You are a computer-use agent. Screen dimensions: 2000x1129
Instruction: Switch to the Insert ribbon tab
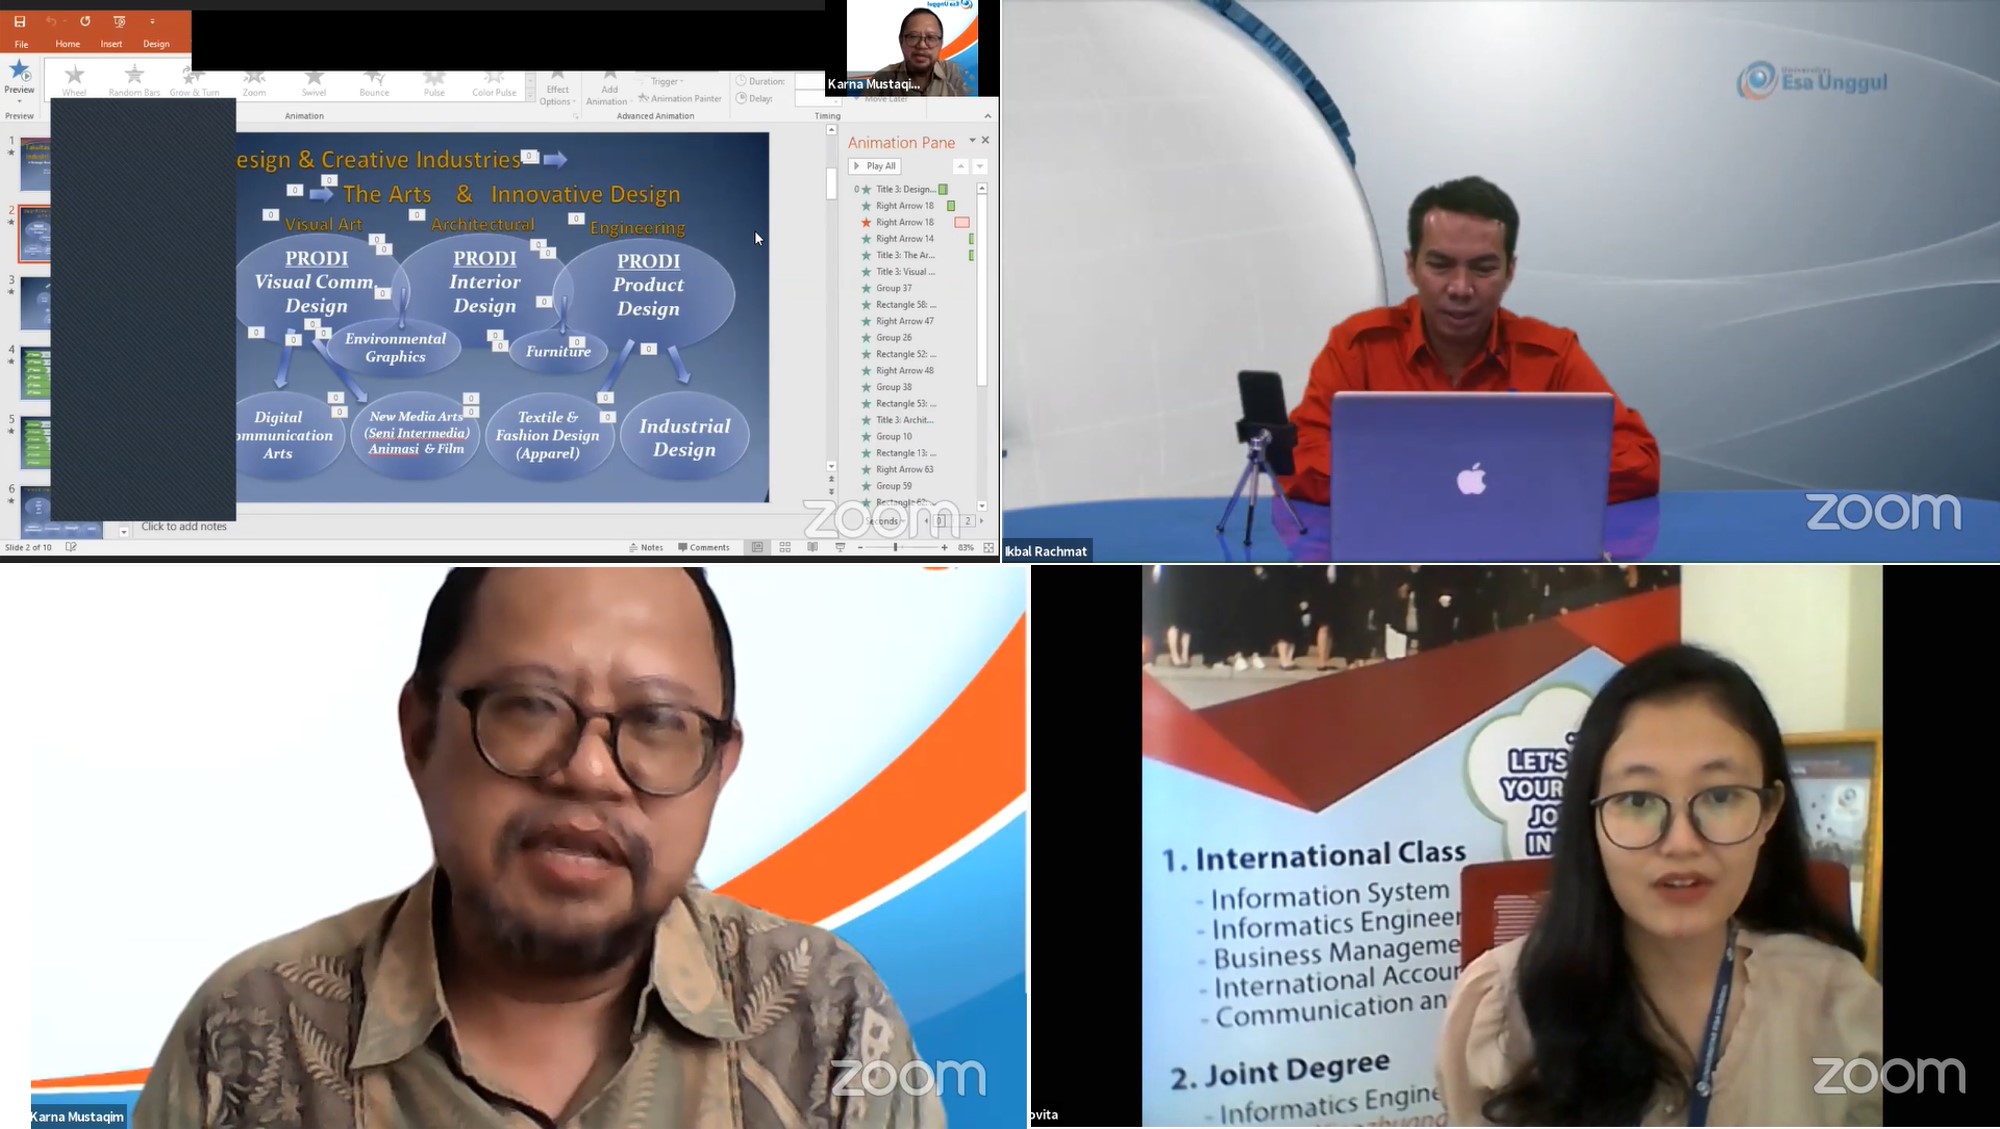[x=111, y=44]
